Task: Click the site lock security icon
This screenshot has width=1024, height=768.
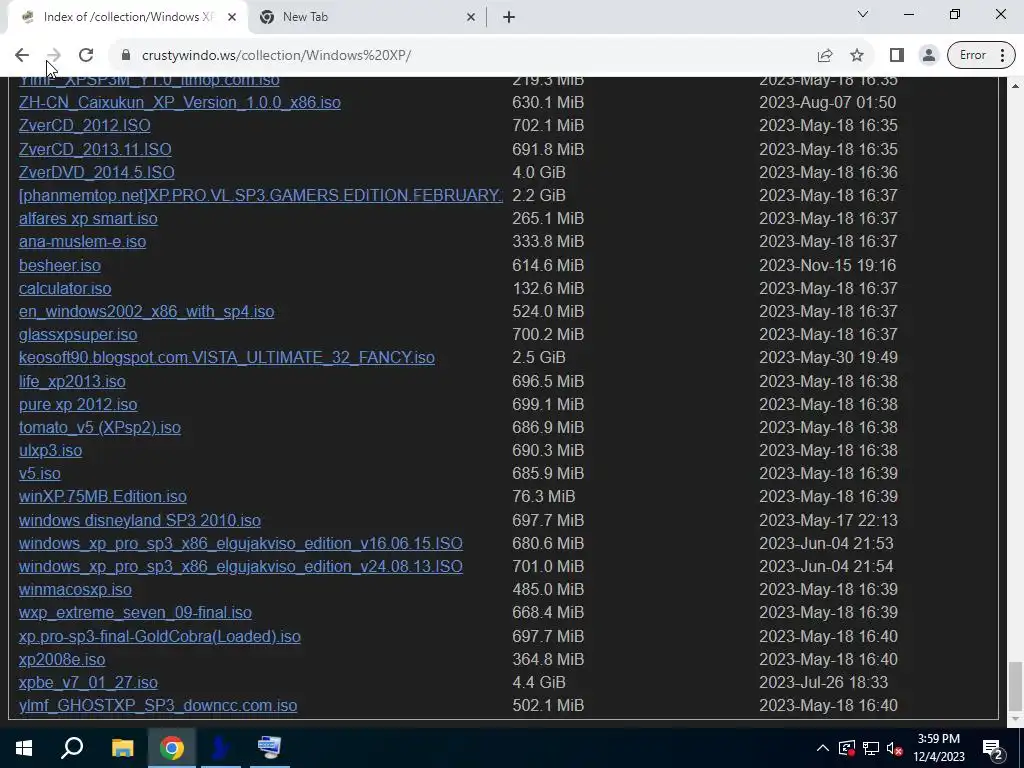Action: [126, 56]
